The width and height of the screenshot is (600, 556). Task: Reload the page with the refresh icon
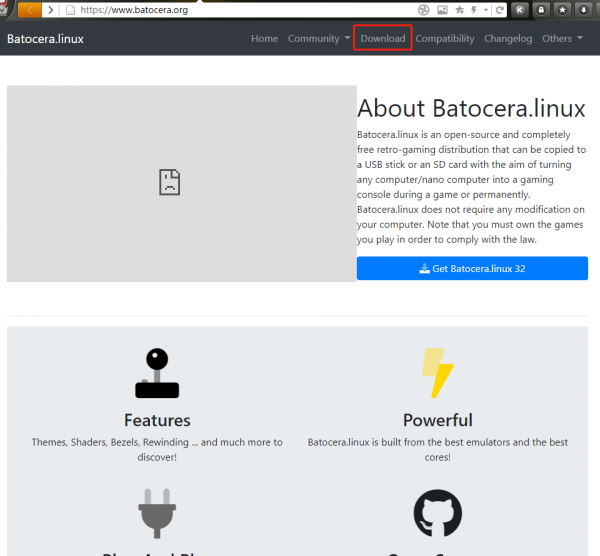pos(497,9)
